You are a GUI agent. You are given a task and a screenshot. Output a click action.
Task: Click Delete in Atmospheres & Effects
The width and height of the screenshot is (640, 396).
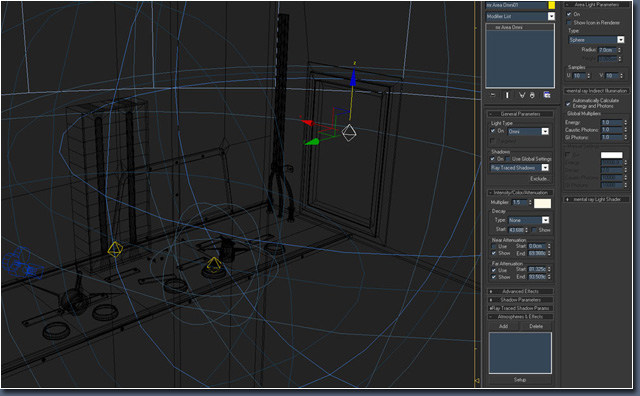536,326
